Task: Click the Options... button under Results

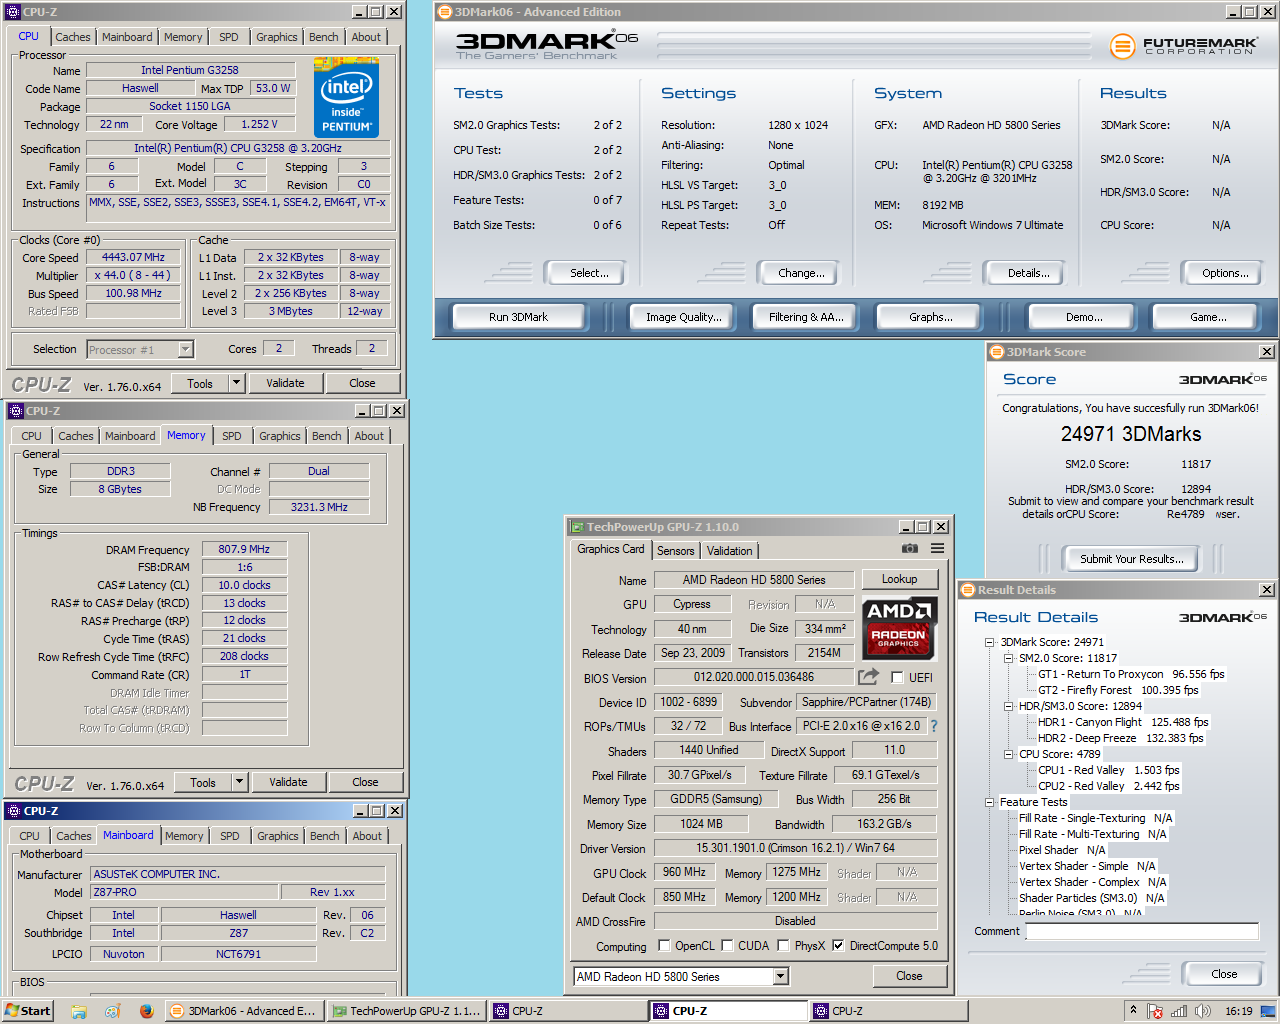Action: (1225, 273)
